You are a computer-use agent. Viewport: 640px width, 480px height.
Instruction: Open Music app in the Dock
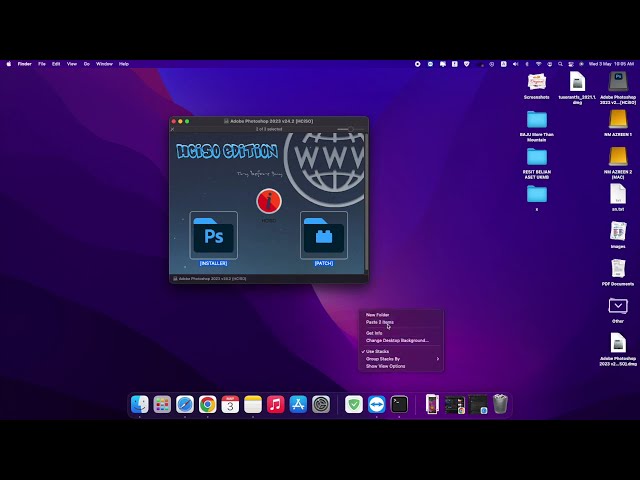[276, 404]
